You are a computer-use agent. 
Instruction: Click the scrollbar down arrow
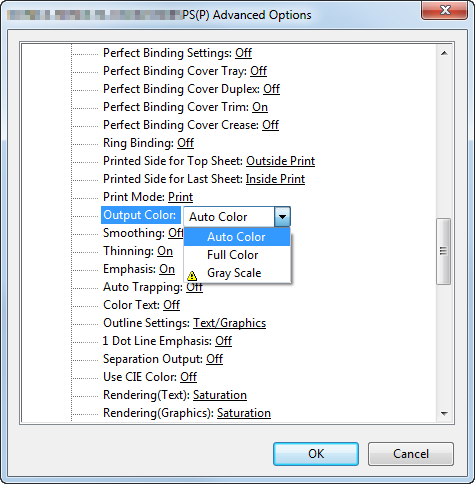pos(444,414)
